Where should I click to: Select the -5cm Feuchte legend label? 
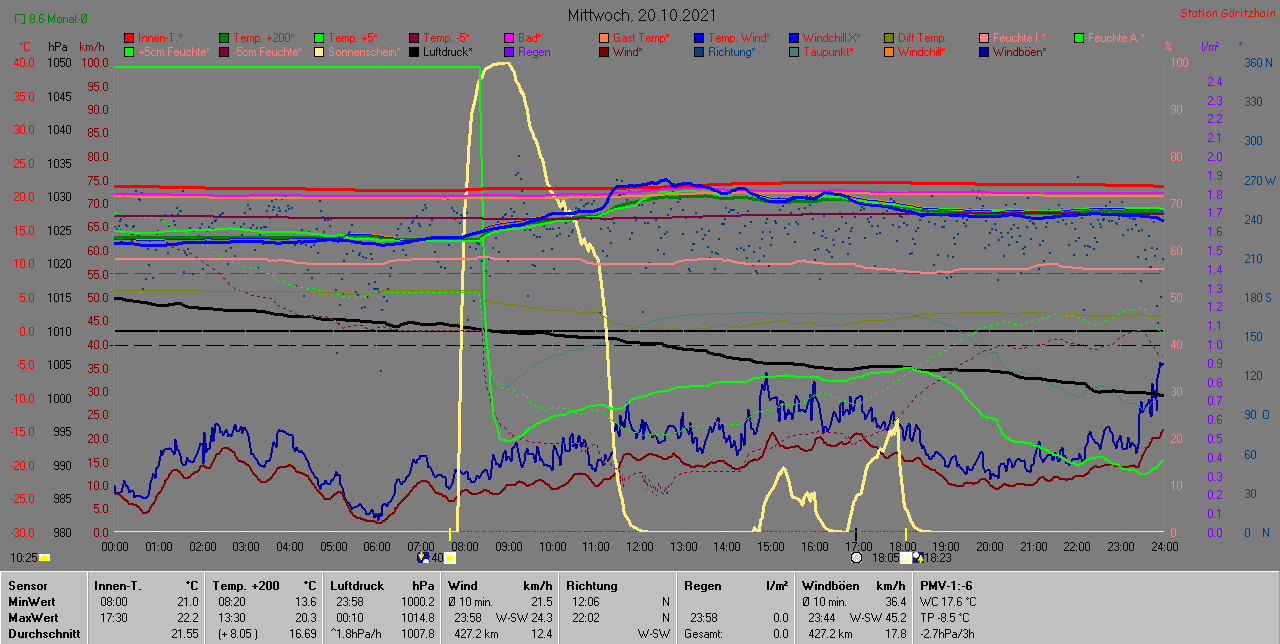click(x=267, y=51)
